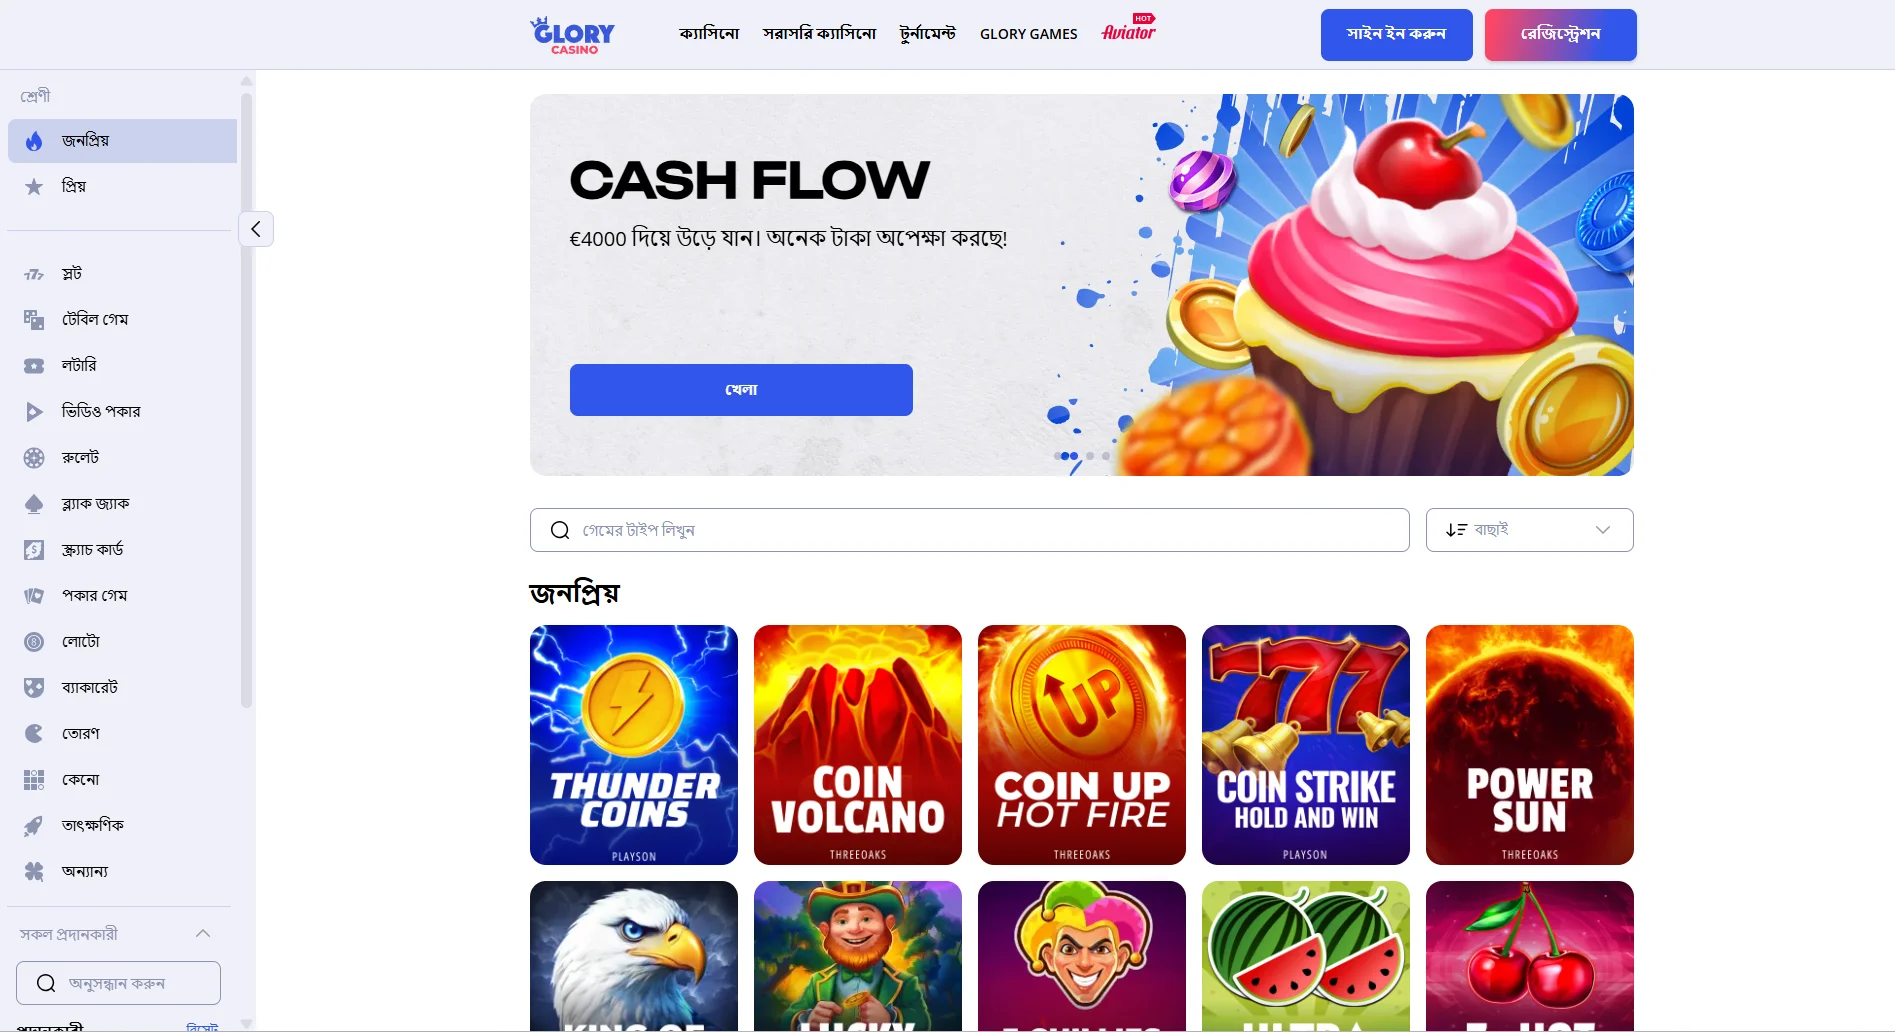Open the লটারি ticket icon category
This screenshot has height=1032, width=1895.
click(x=34, y=366)
